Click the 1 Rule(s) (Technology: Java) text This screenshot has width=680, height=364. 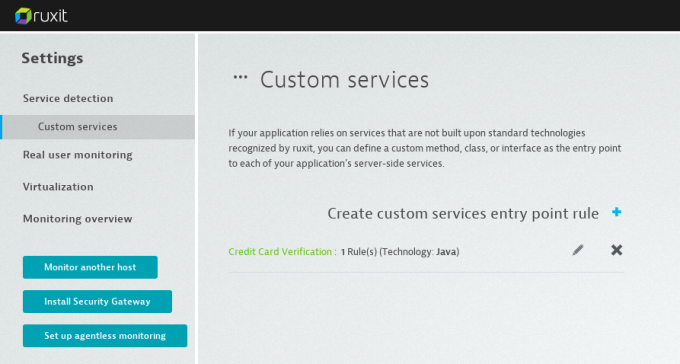[x=400, y=252]
